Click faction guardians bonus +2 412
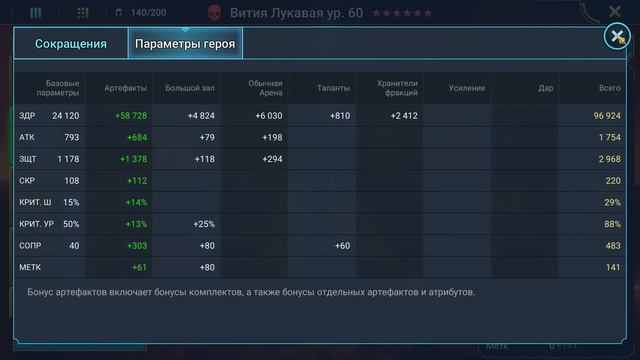The image size is (640, 360). pos(404,116)
